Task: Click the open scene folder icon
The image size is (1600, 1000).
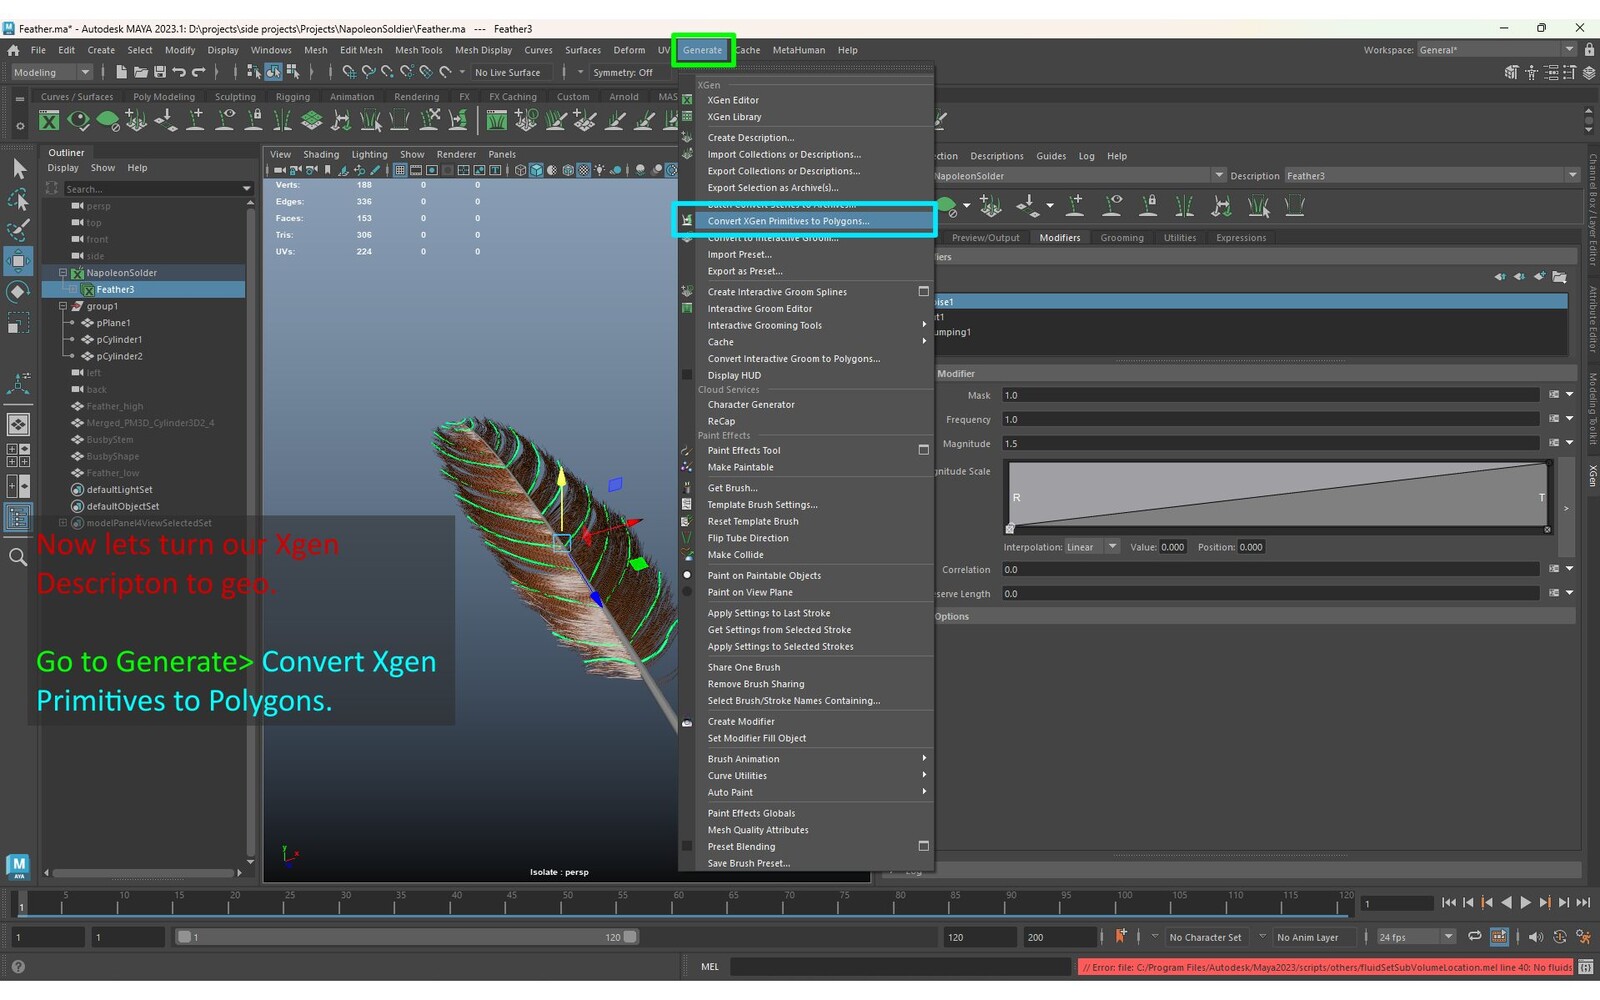Action: 141,72
